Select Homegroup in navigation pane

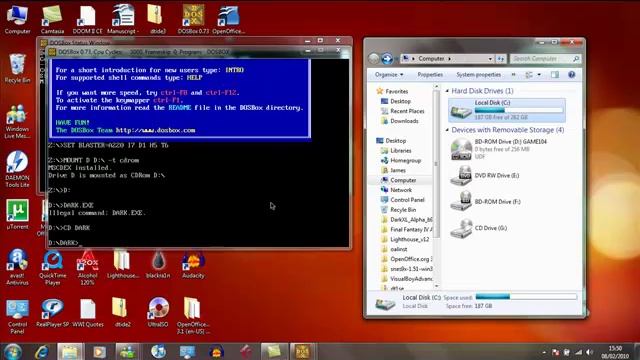click(x=405, y=160)
